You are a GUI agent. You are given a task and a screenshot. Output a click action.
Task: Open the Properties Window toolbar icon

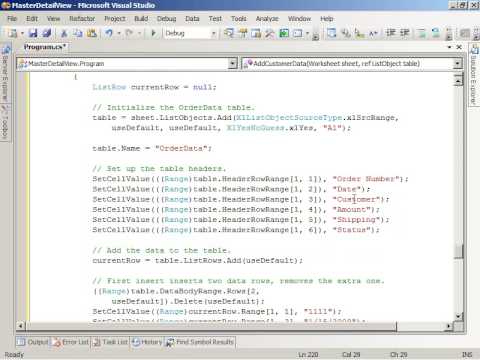243,33
